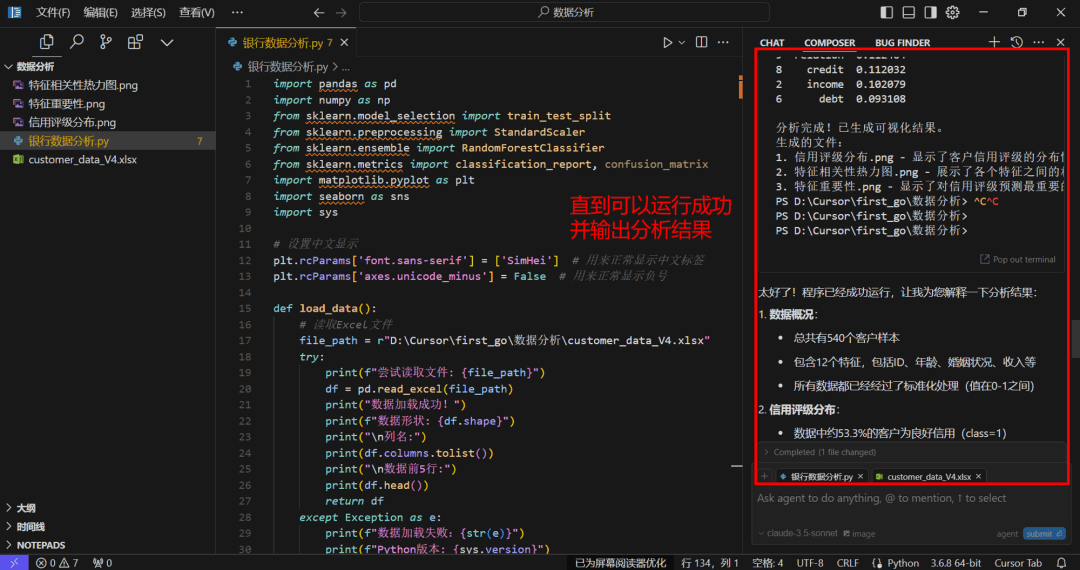Start a new chat with the plus icon
Screen dimensions: 1080x570
tap(994, 42)
